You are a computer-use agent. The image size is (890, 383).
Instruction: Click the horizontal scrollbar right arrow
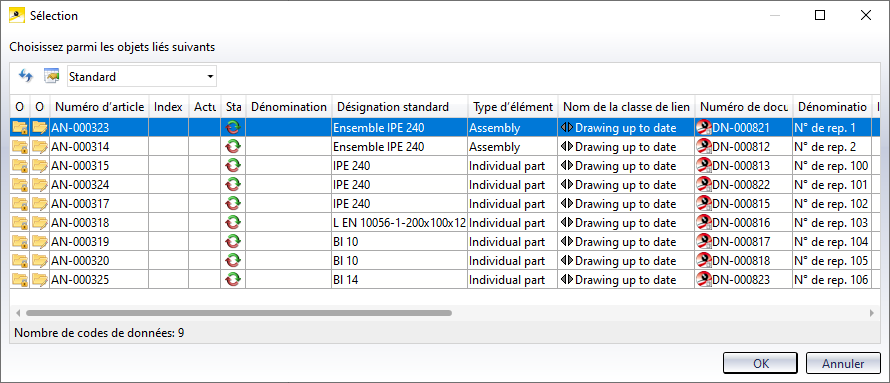point(872,313)
